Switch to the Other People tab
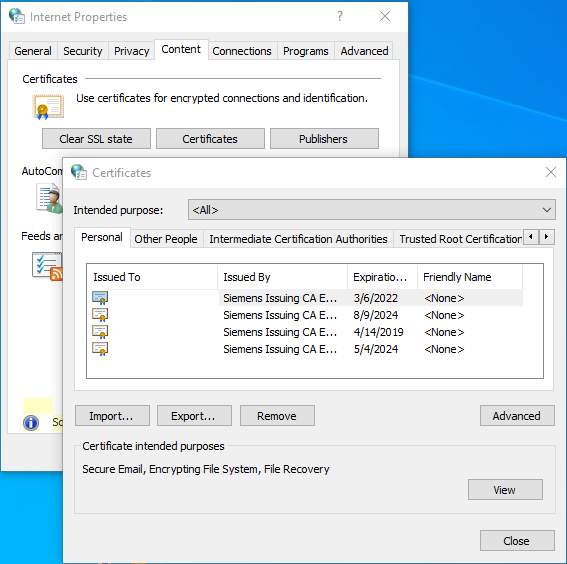This screenshot has width=567, height=564. (x=166, y=239)
